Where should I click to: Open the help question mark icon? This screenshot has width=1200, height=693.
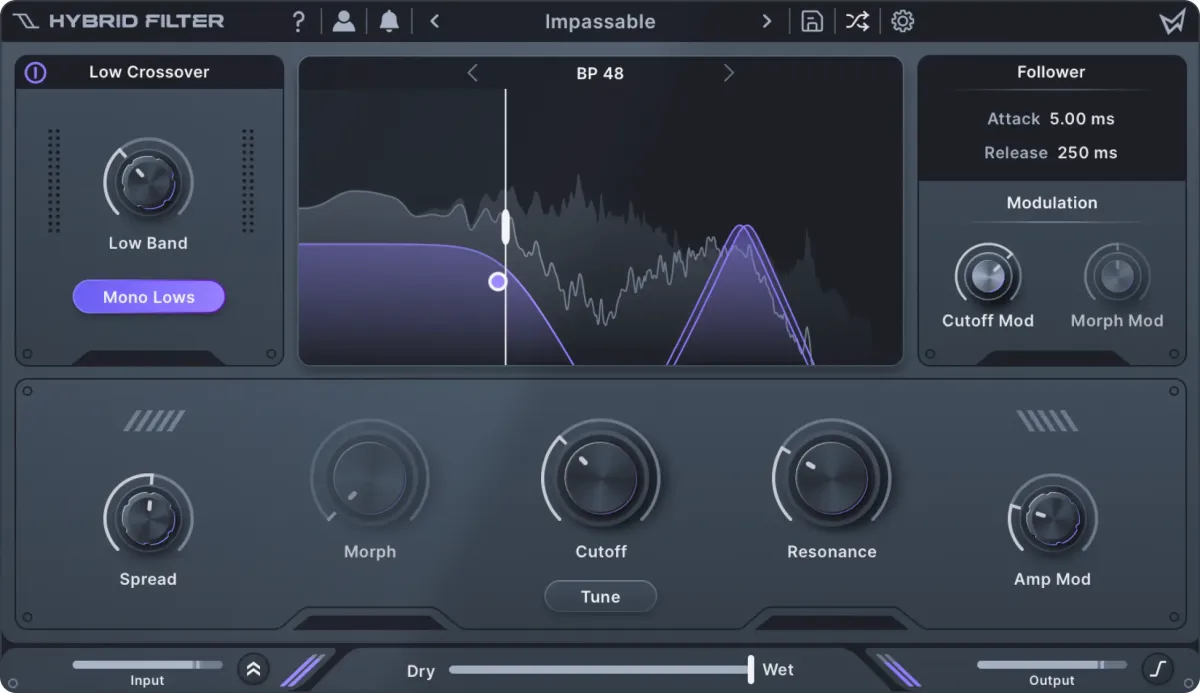pos(298,22)
